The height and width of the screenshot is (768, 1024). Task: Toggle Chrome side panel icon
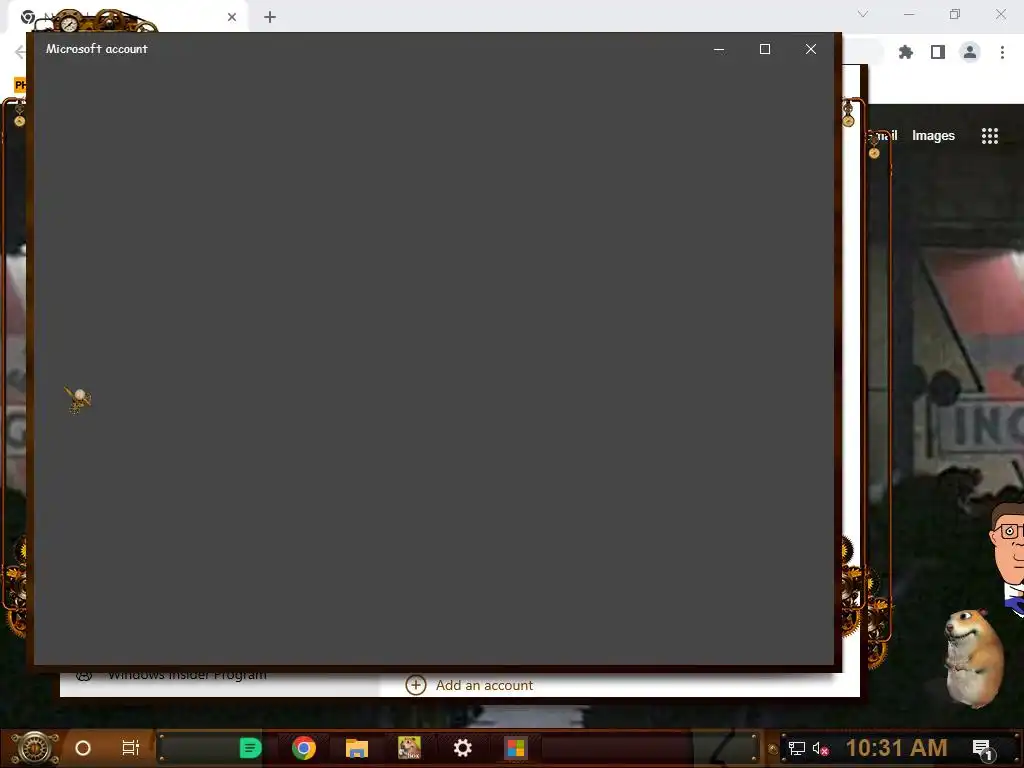(938, 52)
